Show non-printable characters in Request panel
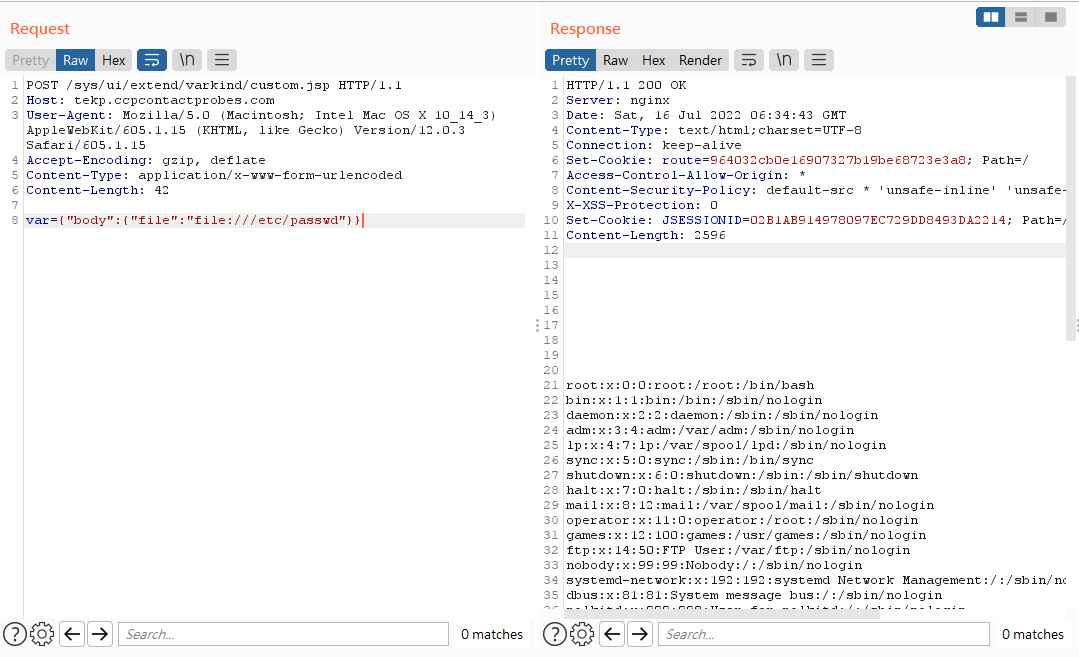This screenshot has width=1079, height=657. (x=187, y=60)
